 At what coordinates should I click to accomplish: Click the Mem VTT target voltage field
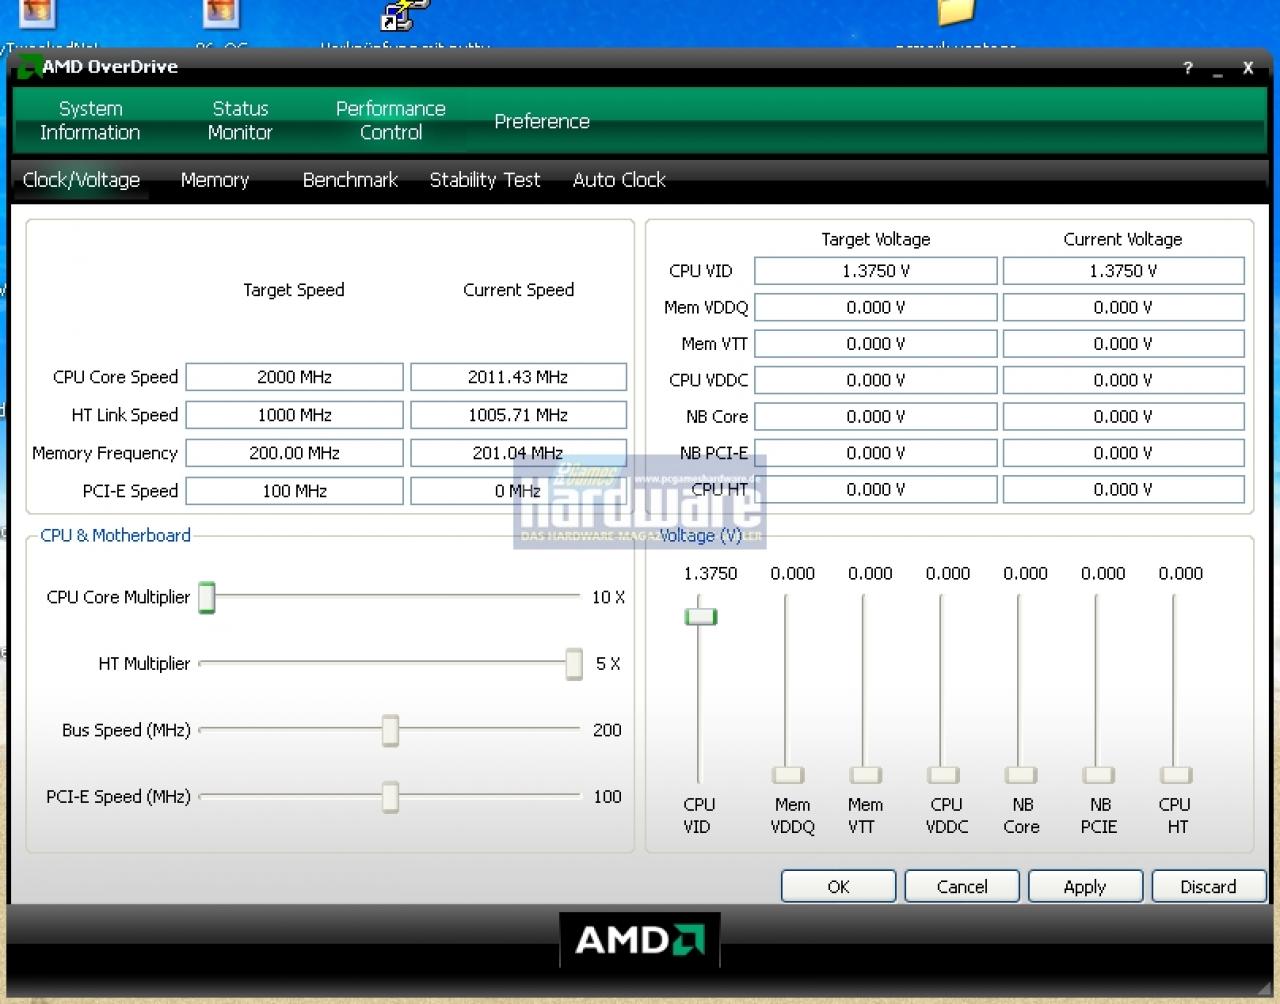click(876, 344)
